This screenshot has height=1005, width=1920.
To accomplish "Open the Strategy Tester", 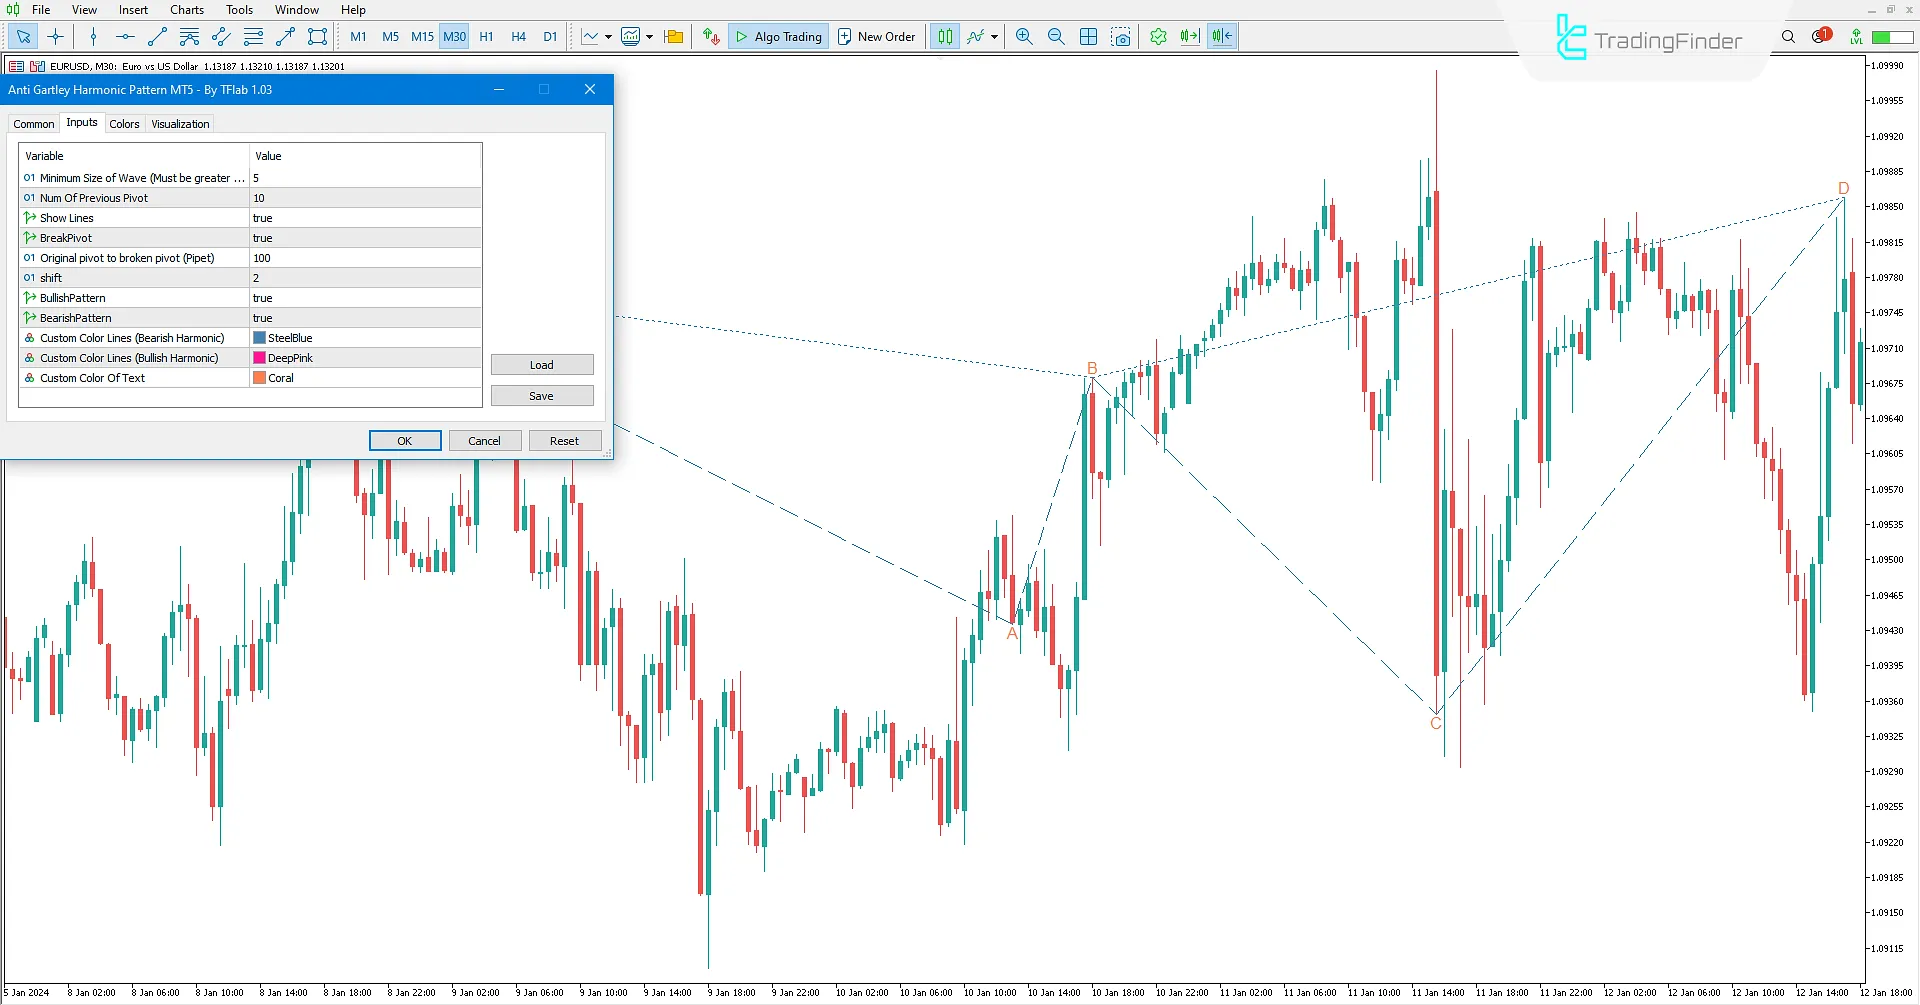I will pos(1157,36).
